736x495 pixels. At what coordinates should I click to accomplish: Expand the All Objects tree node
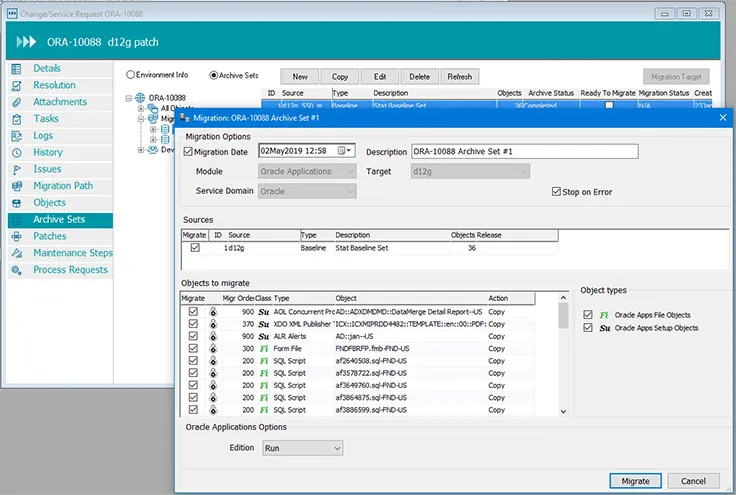(140, 108)
